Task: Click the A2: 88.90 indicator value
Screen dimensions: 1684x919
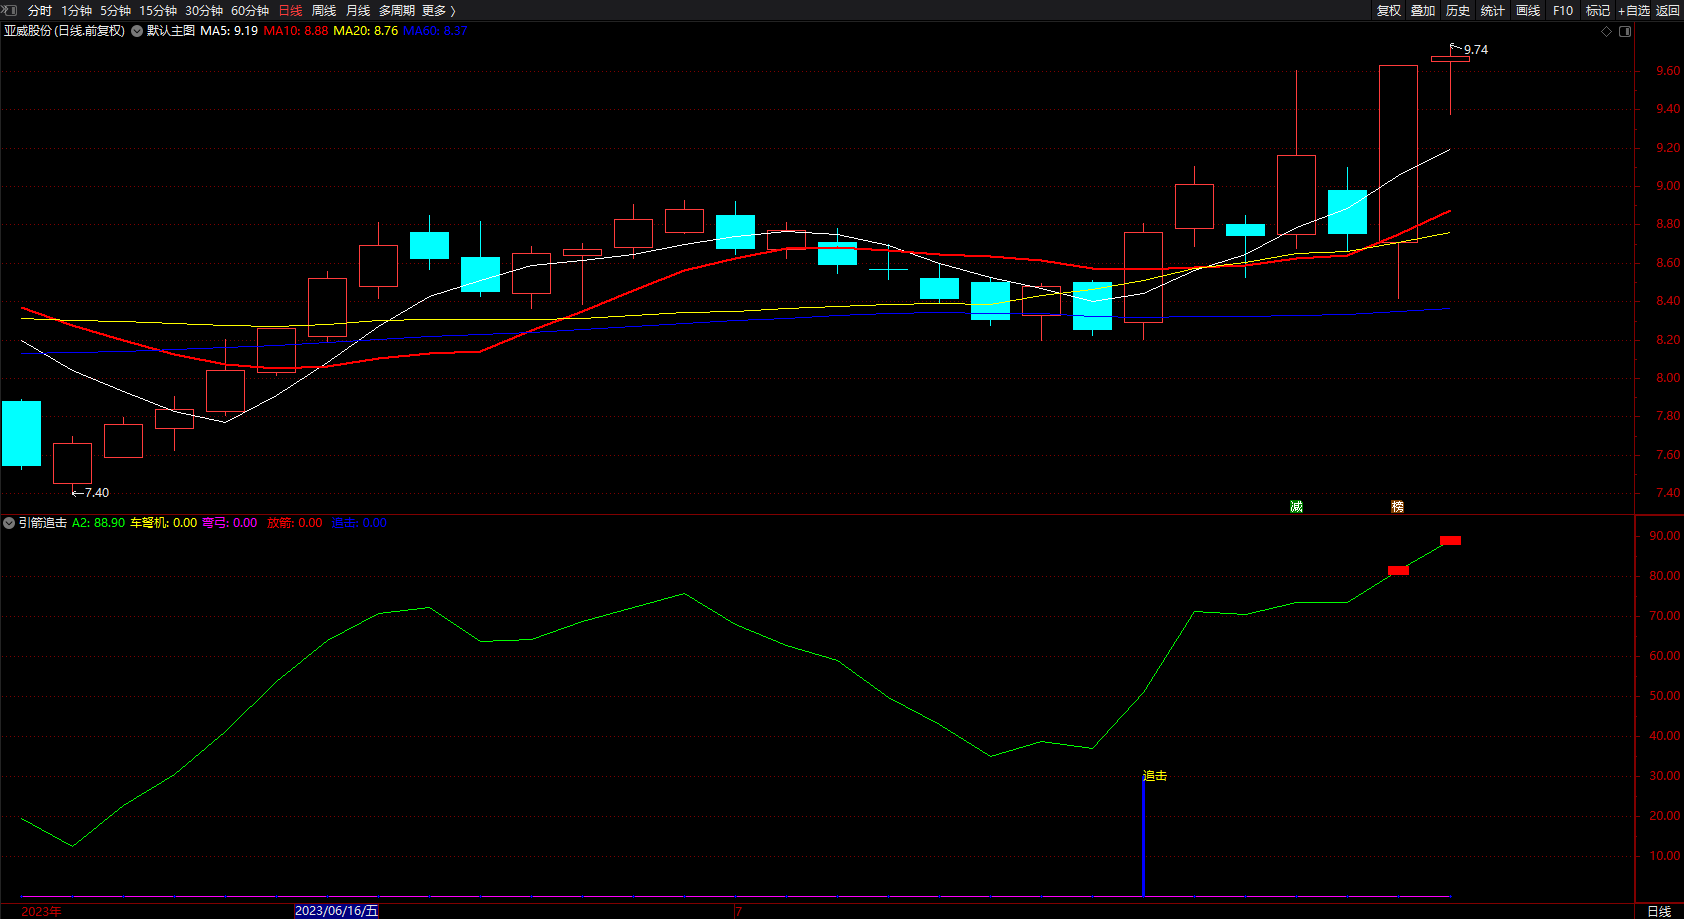Action: click(x=99, y=523)
